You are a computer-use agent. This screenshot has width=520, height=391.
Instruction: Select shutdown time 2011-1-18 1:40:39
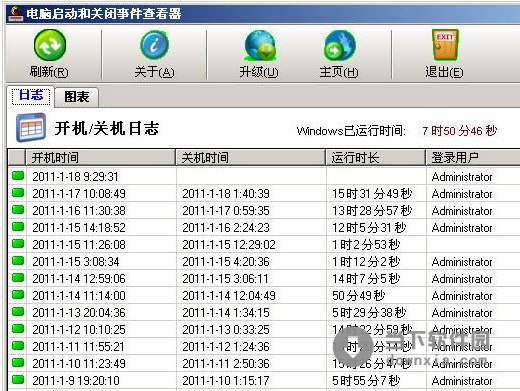tap(226, 194)
